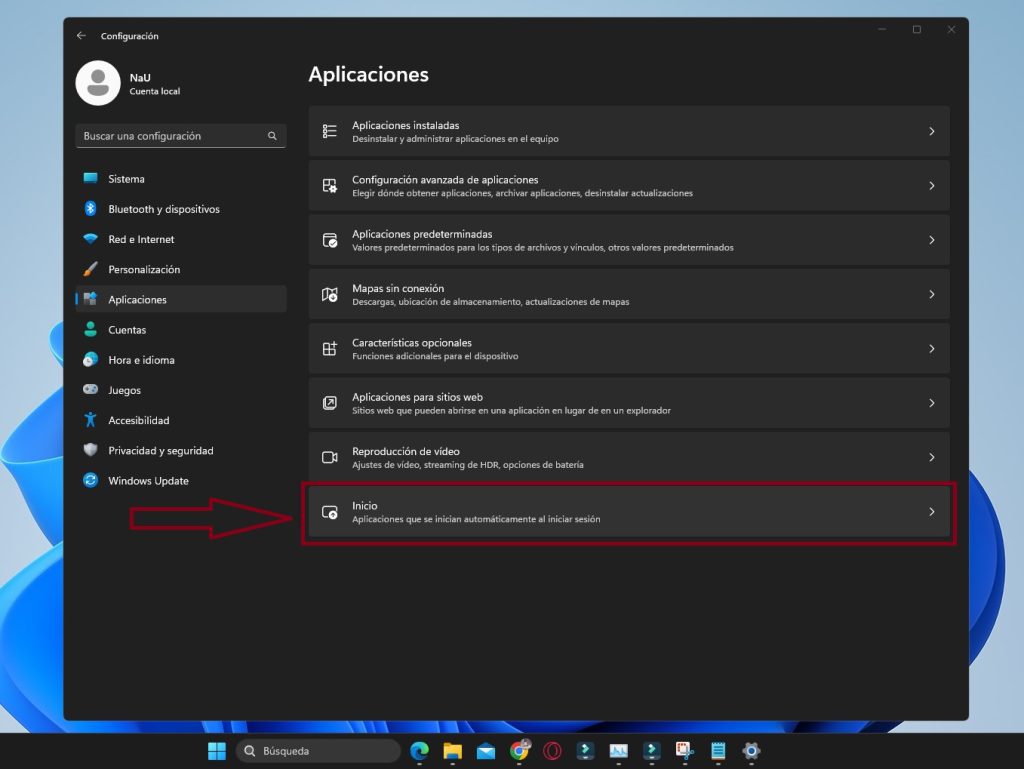Open the highlighted Inicio row chevron
The width and height of the screenshot is (1024, 769).
coord(932,511)
